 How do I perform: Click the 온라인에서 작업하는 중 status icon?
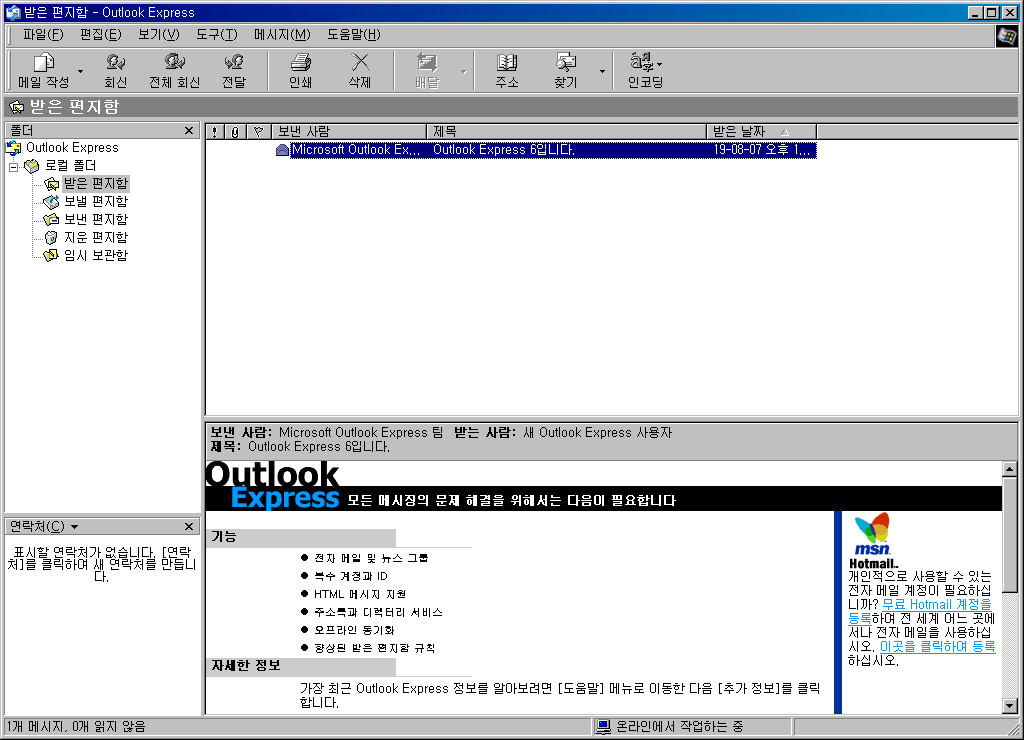tap(603, 726)
